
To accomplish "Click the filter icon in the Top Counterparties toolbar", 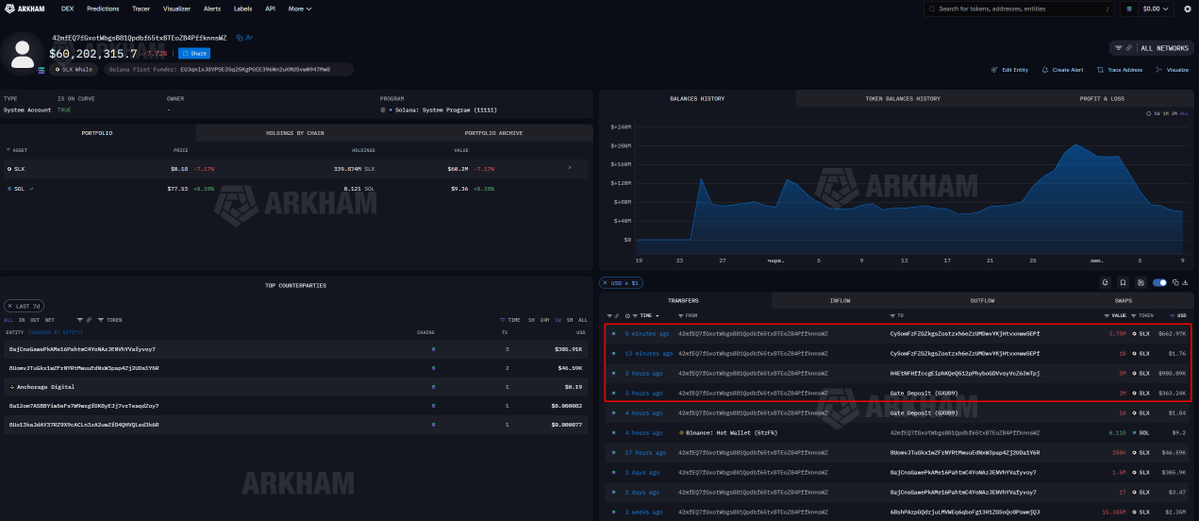I will coord(80,320).
